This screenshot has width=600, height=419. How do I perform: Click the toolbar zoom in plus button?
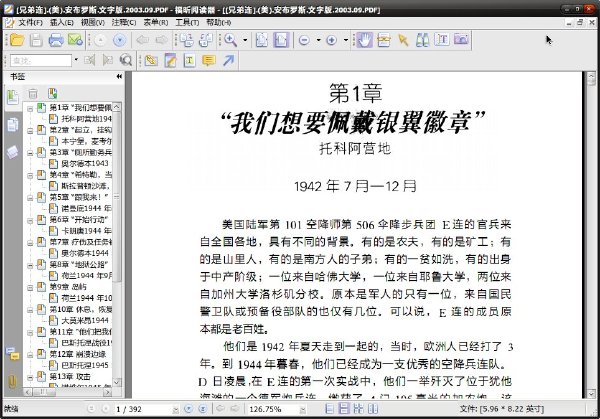tap(331, 40)
